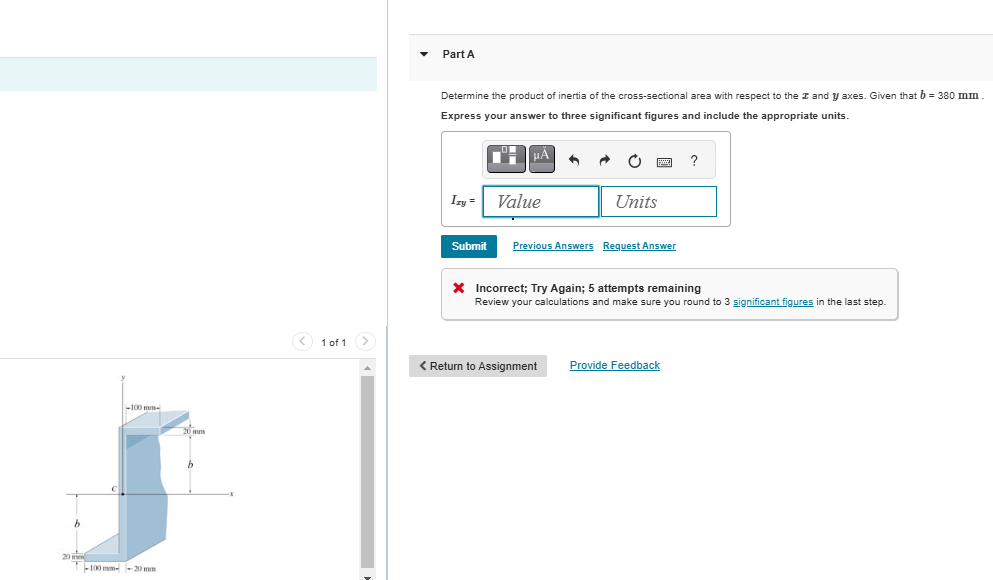Screen dimensions: 993x580
Task: Go to next figure arrow
Action: click(365, 341)
